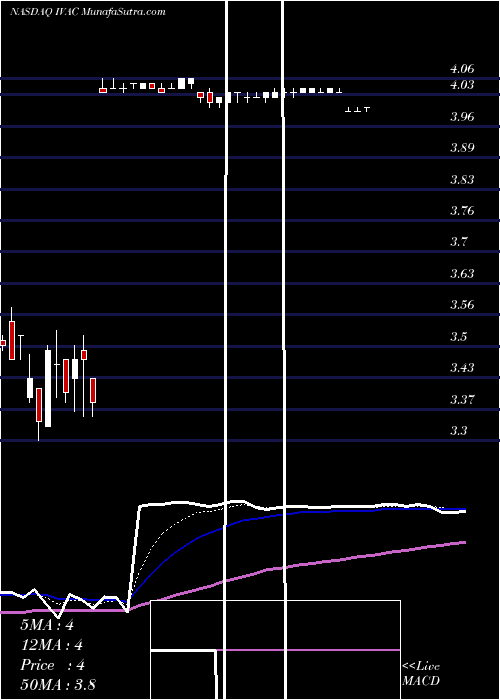Screen dimensions: 500x700
Task: Click the Price : 4 legend entry
Action: [x=53, y=665]
